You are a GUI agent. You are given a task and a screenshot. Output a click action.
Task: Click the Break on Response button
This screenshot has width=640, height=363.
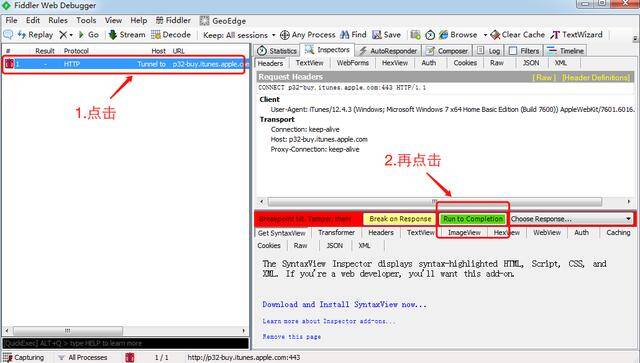(400, 219)
